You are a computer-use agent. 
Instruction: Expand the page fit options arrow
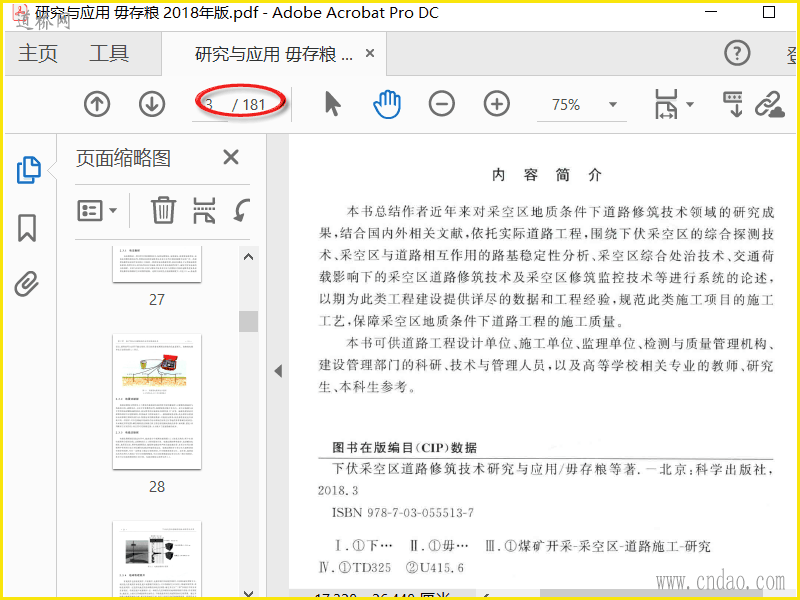tap(690, 104)
